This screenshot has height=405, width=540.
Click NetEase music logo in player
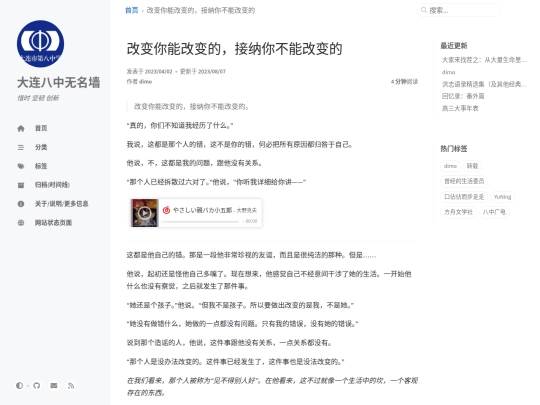tap(166, 210)
